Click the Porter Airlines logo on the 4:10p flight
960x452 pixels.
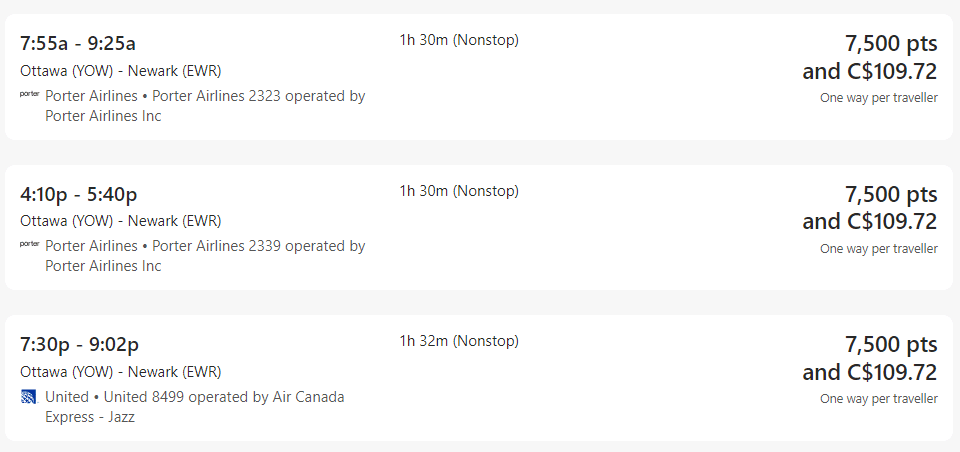(29, 245)
